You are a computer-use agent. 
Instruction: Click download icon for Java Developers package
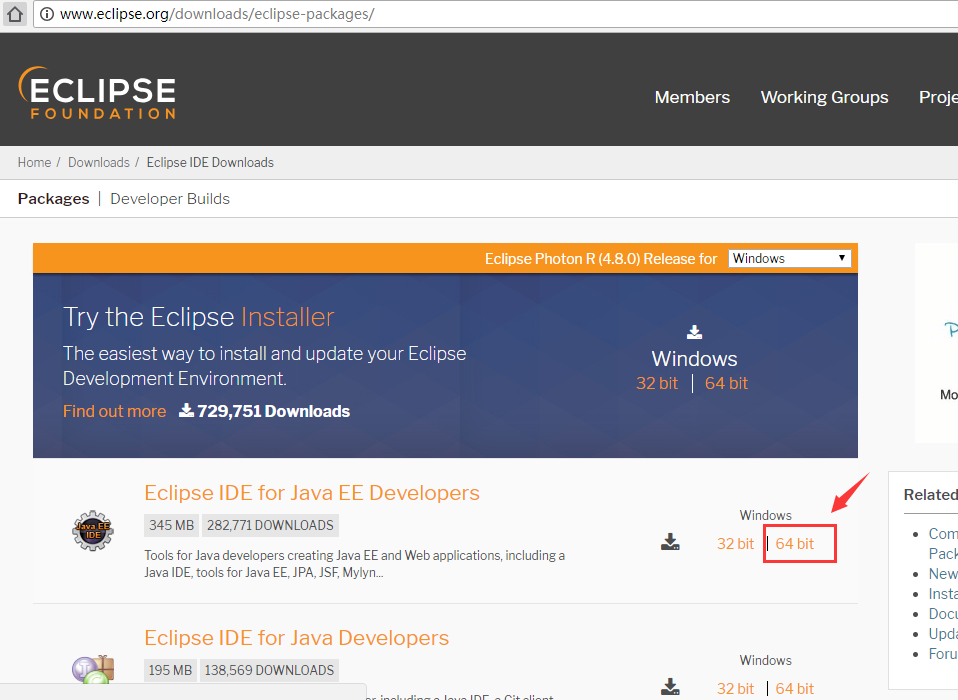tap(670, 687)
